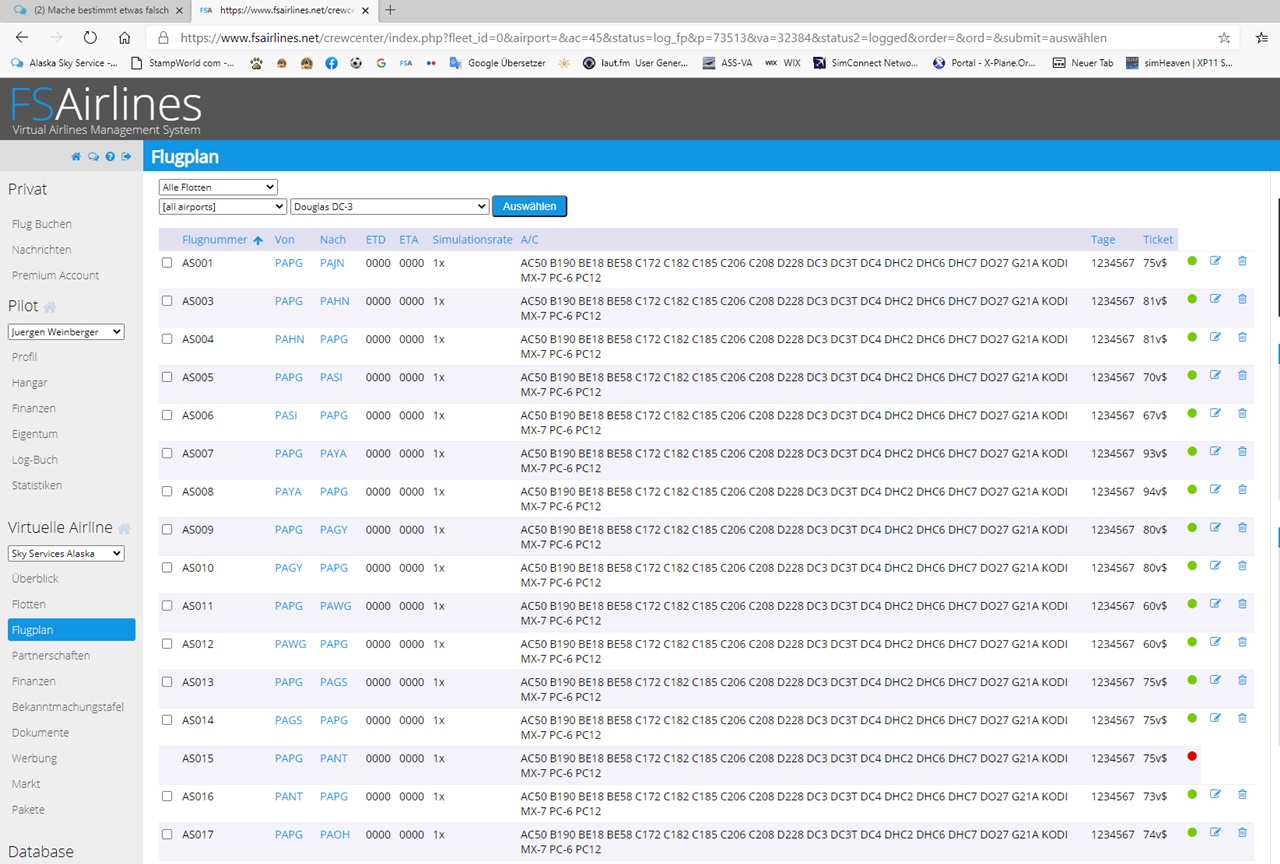The image size is (1280, 864).
Task: Open the Douglas DC-3 aircraft dropdown
Action: (389, 206)
